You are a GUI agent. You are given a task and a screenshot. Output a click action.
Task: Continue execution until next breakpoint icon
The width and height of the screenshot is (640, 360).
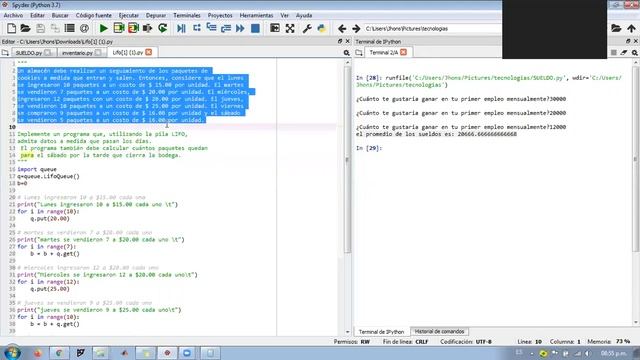click(x=240, y=28)
